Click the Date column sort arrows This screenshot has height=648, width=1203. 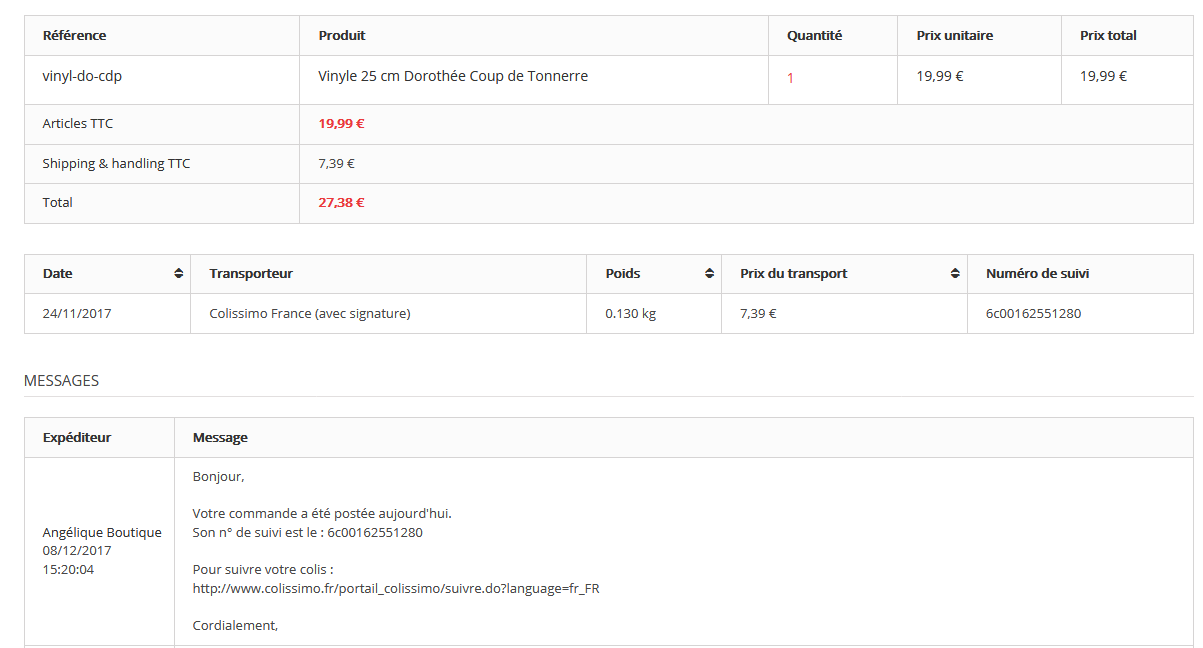click(x=178, y=274)
